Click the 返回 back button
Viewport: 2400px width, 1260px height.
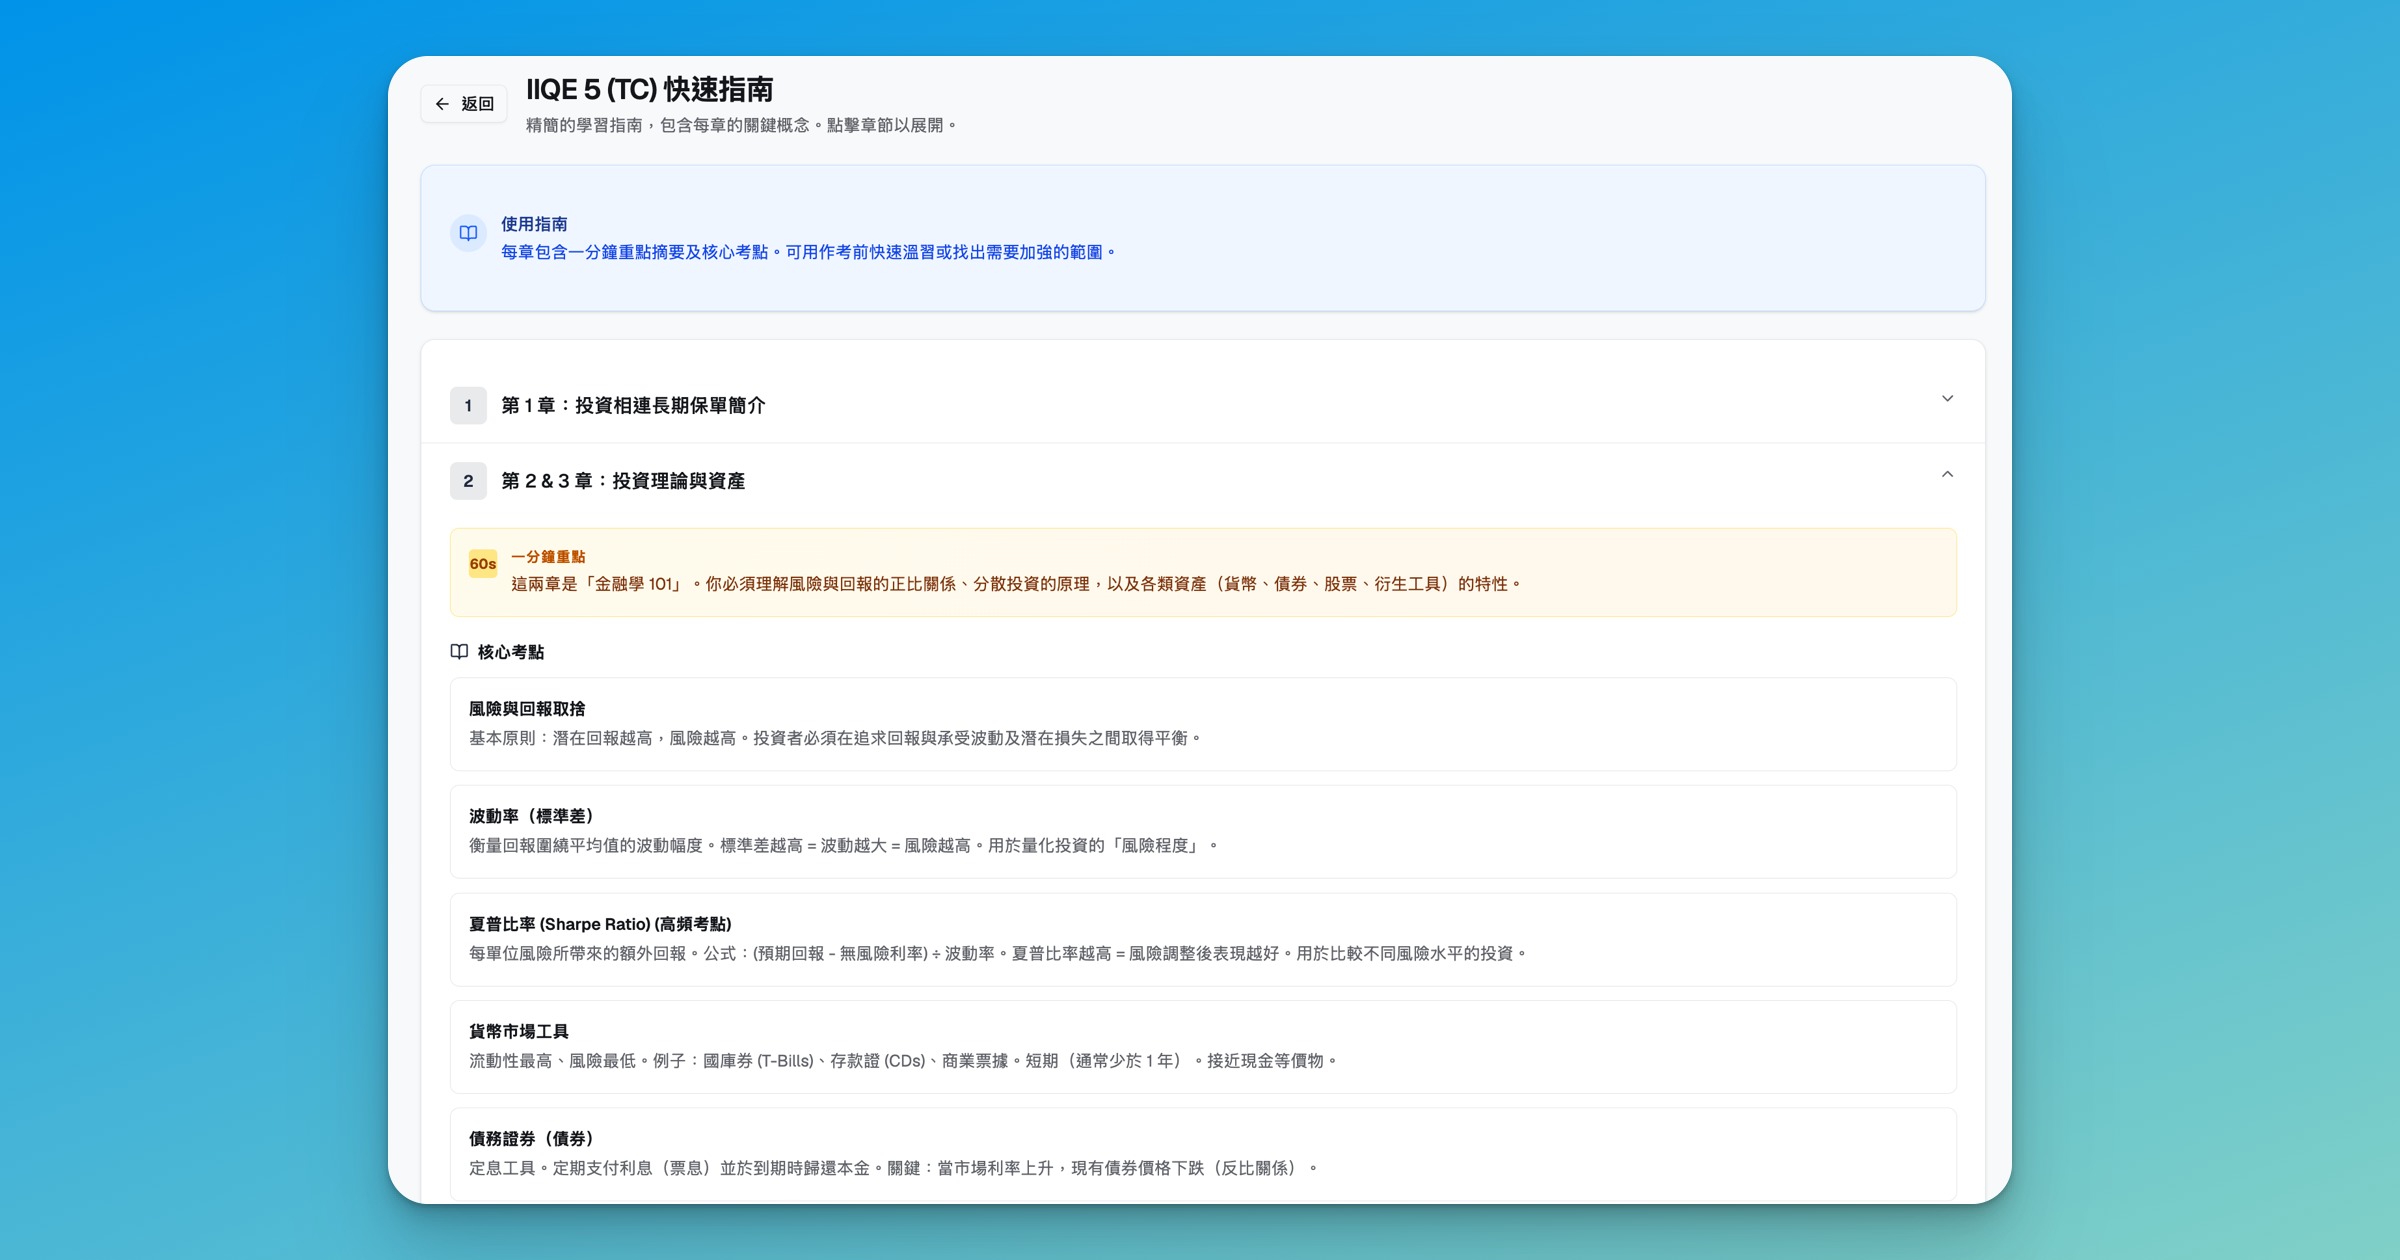[464, 104]
